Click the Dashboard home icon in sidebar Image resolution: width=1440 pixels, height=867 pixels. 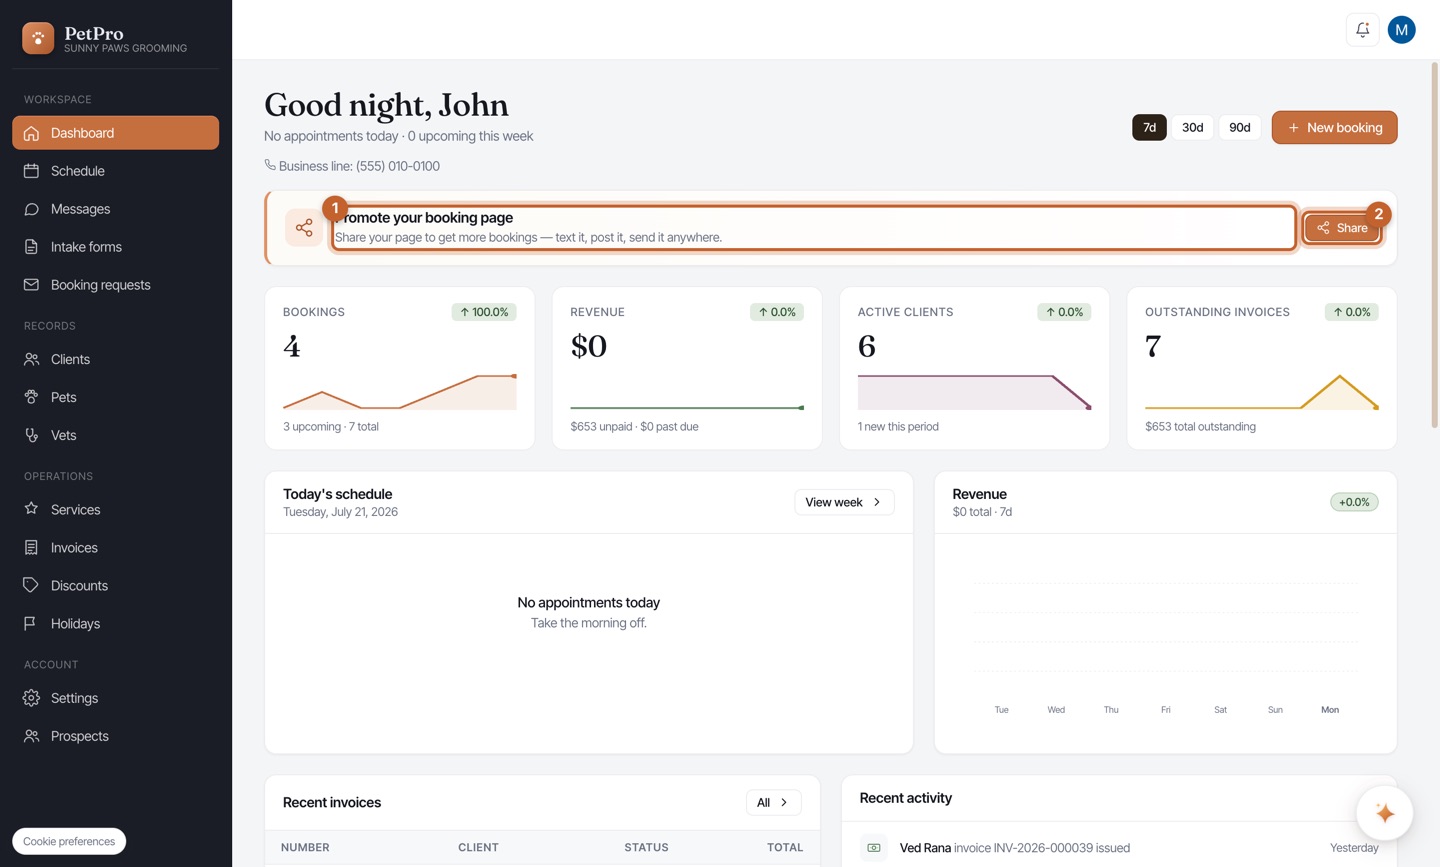point(32,133)
